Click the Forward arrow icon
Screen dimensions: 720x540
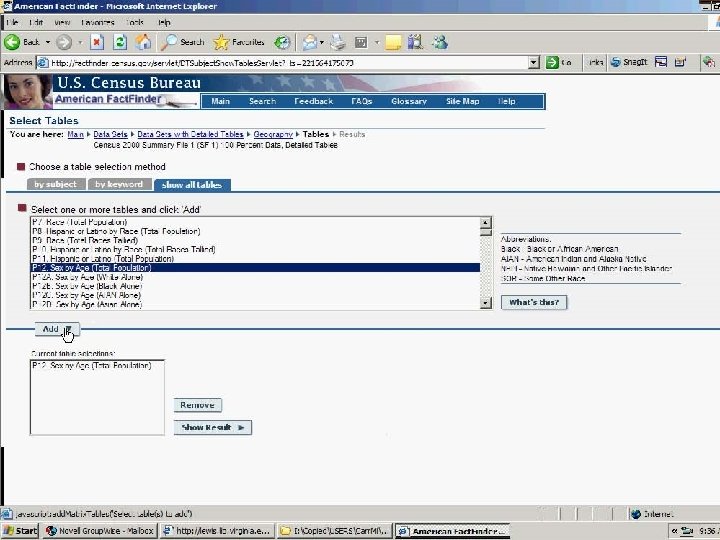pos(64,42)
